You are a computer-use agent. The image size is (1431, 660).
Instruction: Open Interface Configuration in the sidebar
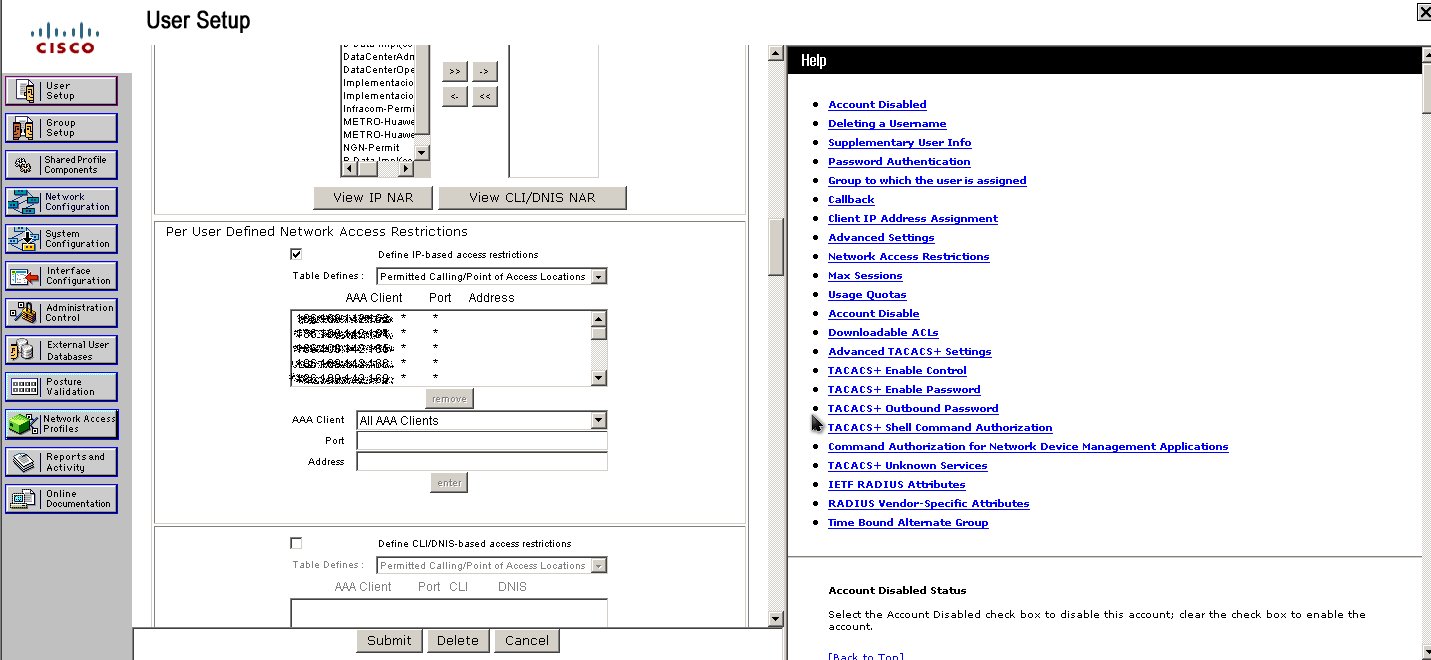61,276
